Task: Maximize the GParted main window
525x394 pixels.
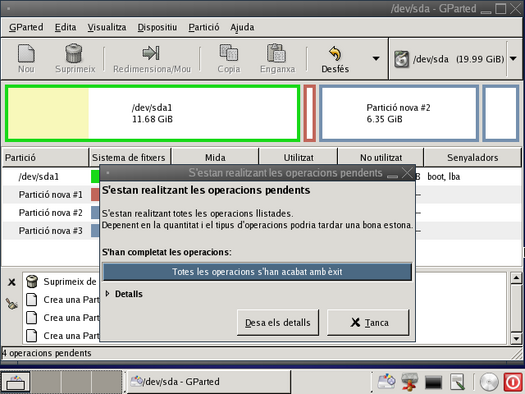Action: [501, 8]
